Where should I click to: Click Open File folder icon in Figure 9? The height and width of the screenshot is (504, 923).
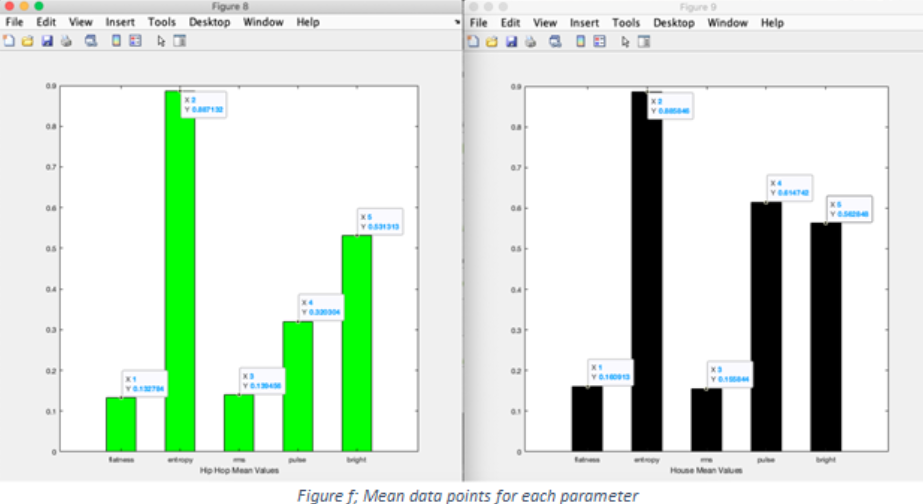pyautogui.click(x=492, y=42)
